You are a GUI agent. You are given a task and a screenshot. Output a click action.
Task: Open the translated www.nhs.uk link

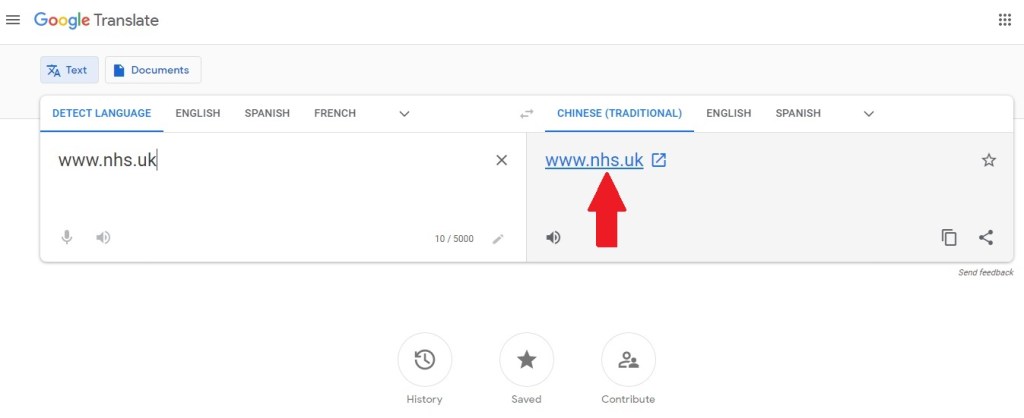[x=594, y=160]
